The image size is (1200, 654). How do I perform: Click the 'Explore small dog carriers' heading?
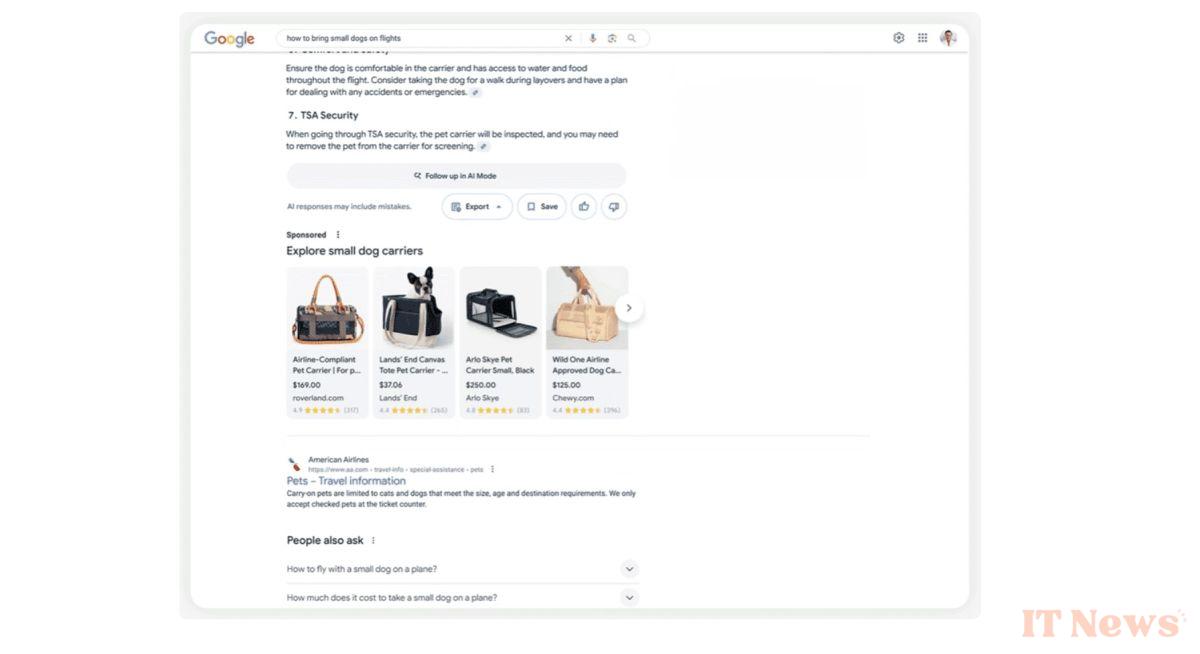pyautogui.click(x=355, y=251)
